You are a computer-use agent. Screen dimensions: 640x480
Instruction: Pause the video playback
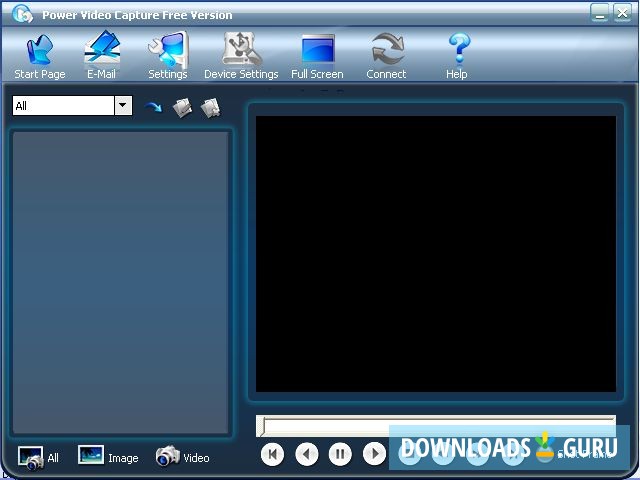tap(340, 453)
